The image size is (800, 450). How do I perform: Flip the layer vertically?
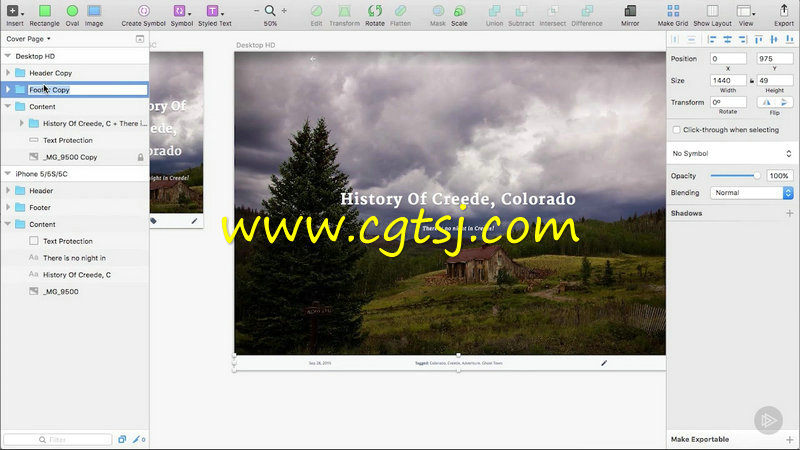(784, 103)
